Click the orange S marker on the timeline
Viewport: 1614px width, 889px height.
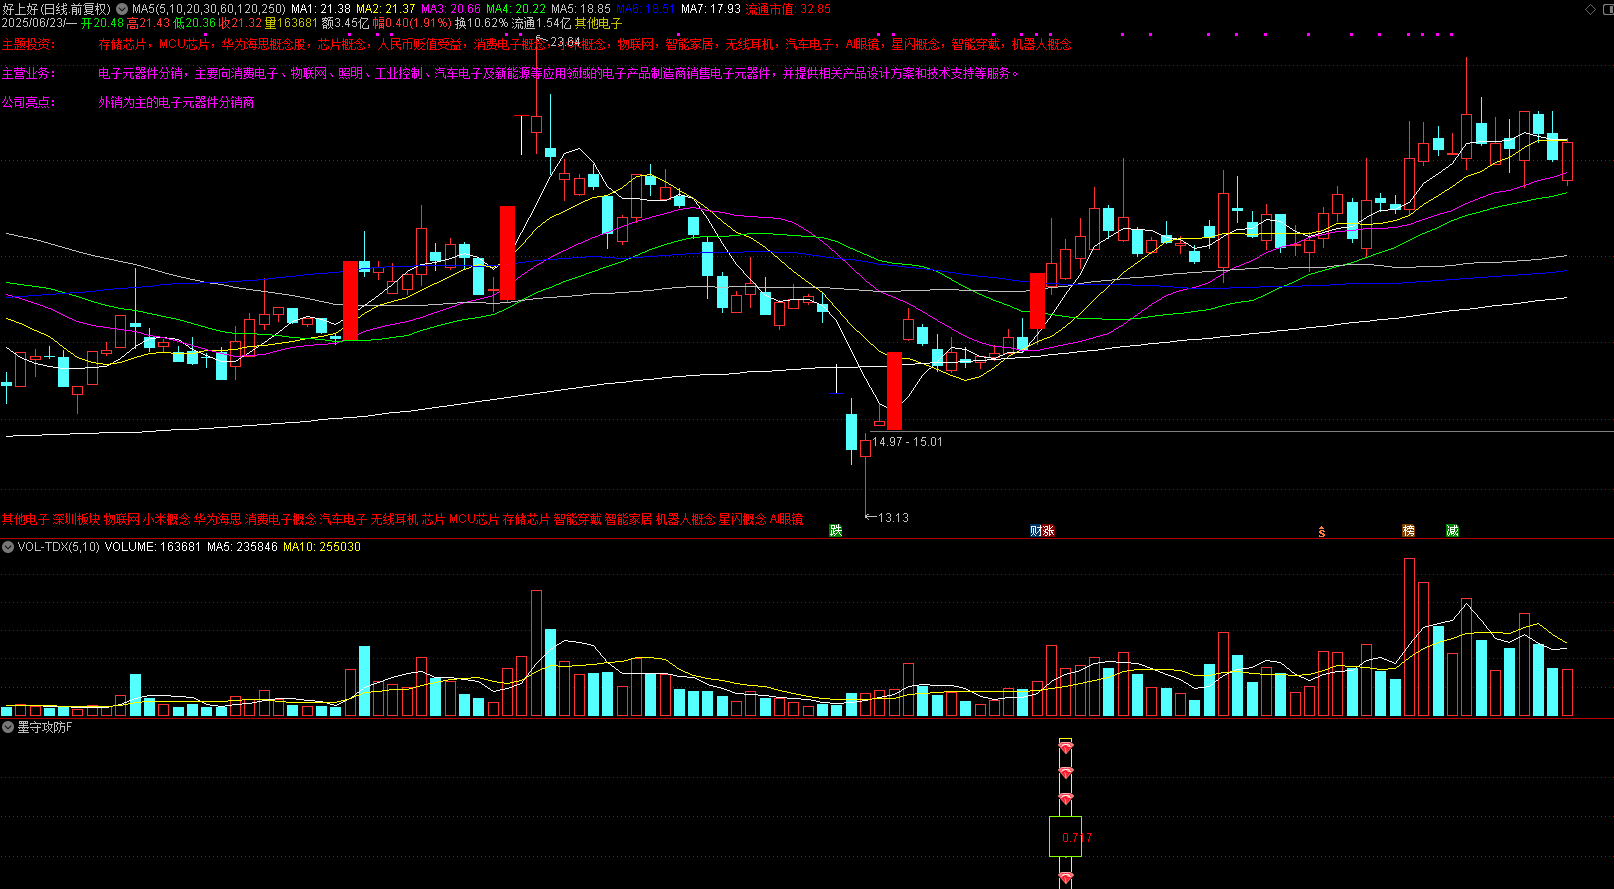[1321, 532]
